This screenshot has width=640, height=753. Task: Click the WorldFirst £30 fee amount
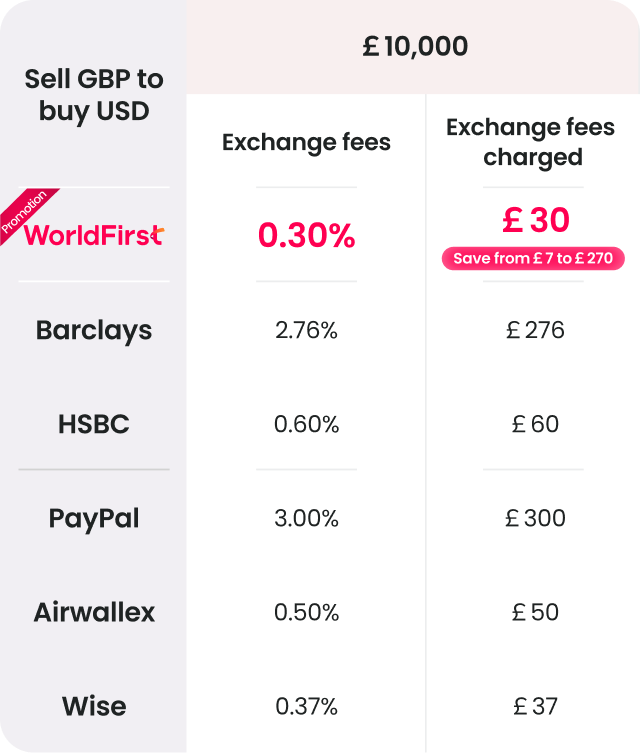click(x=535, y=221)
